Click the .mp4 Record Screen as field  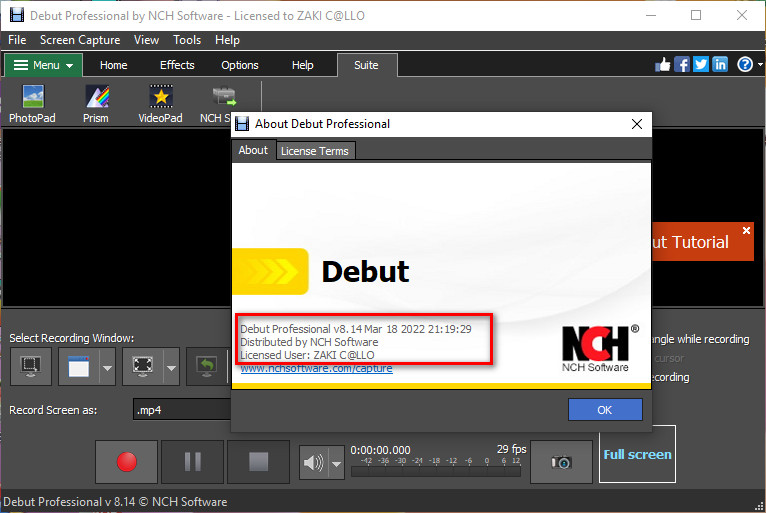(182, 410)
